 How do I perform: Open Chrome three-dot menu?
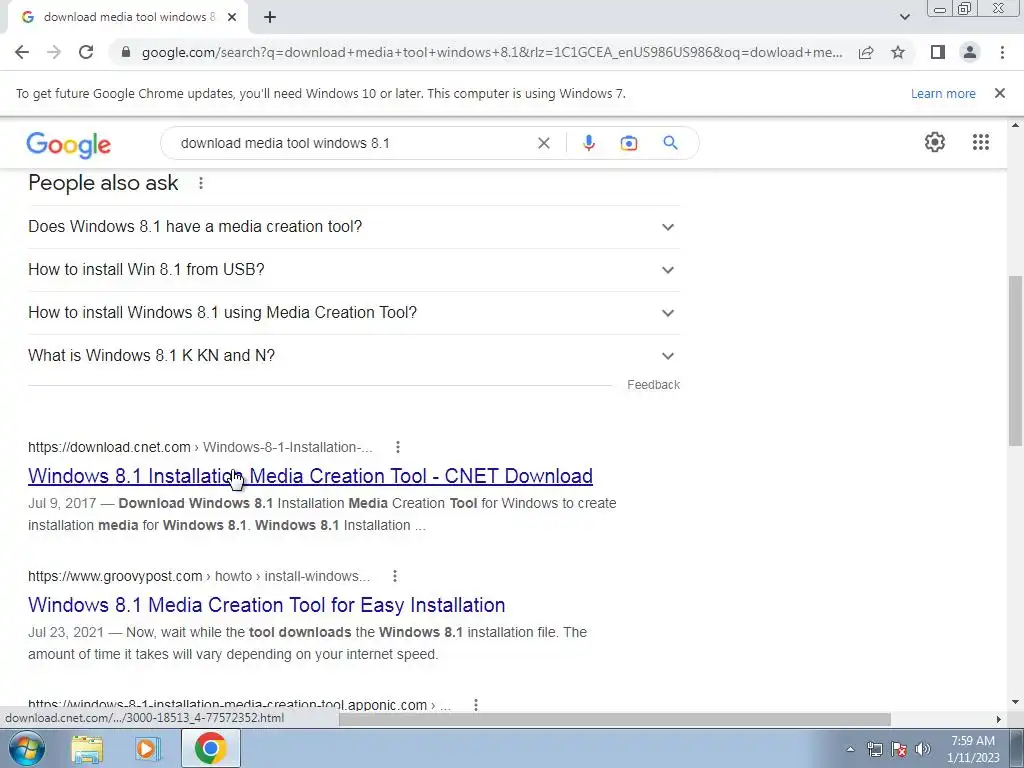point(1002,52)
